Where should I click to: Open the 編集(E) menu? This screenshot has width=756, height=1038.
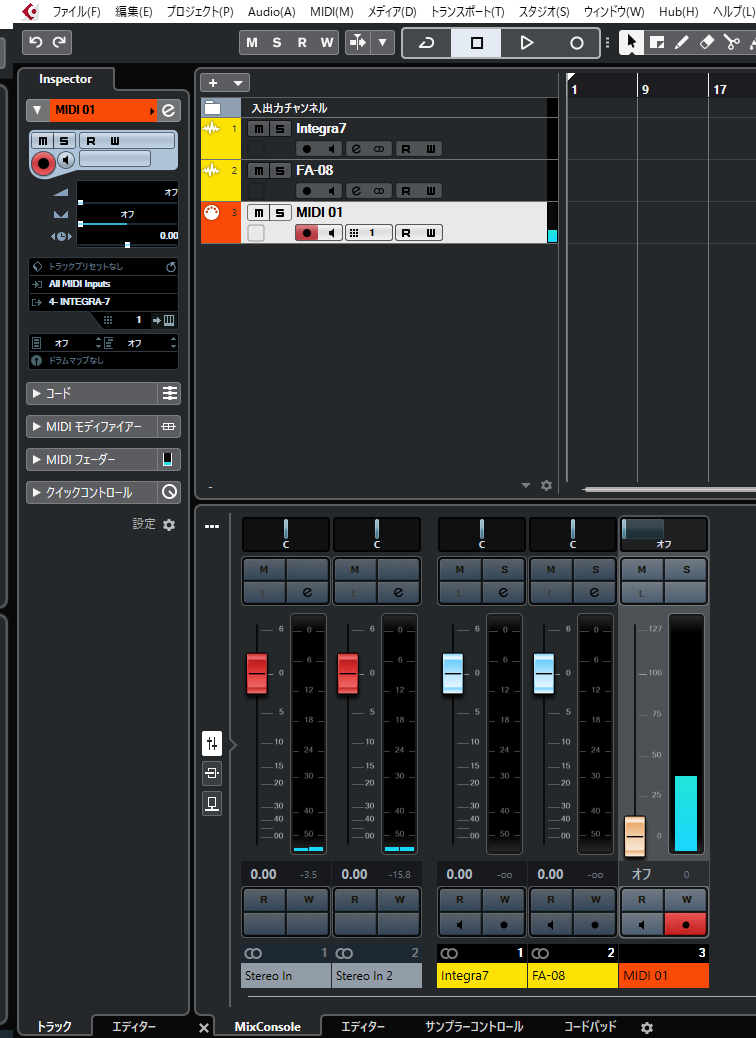point(133,11)
